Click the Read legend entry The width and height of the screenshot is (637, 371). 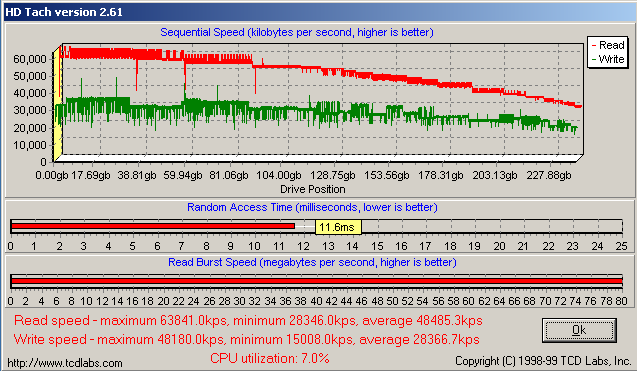point(608,45)
